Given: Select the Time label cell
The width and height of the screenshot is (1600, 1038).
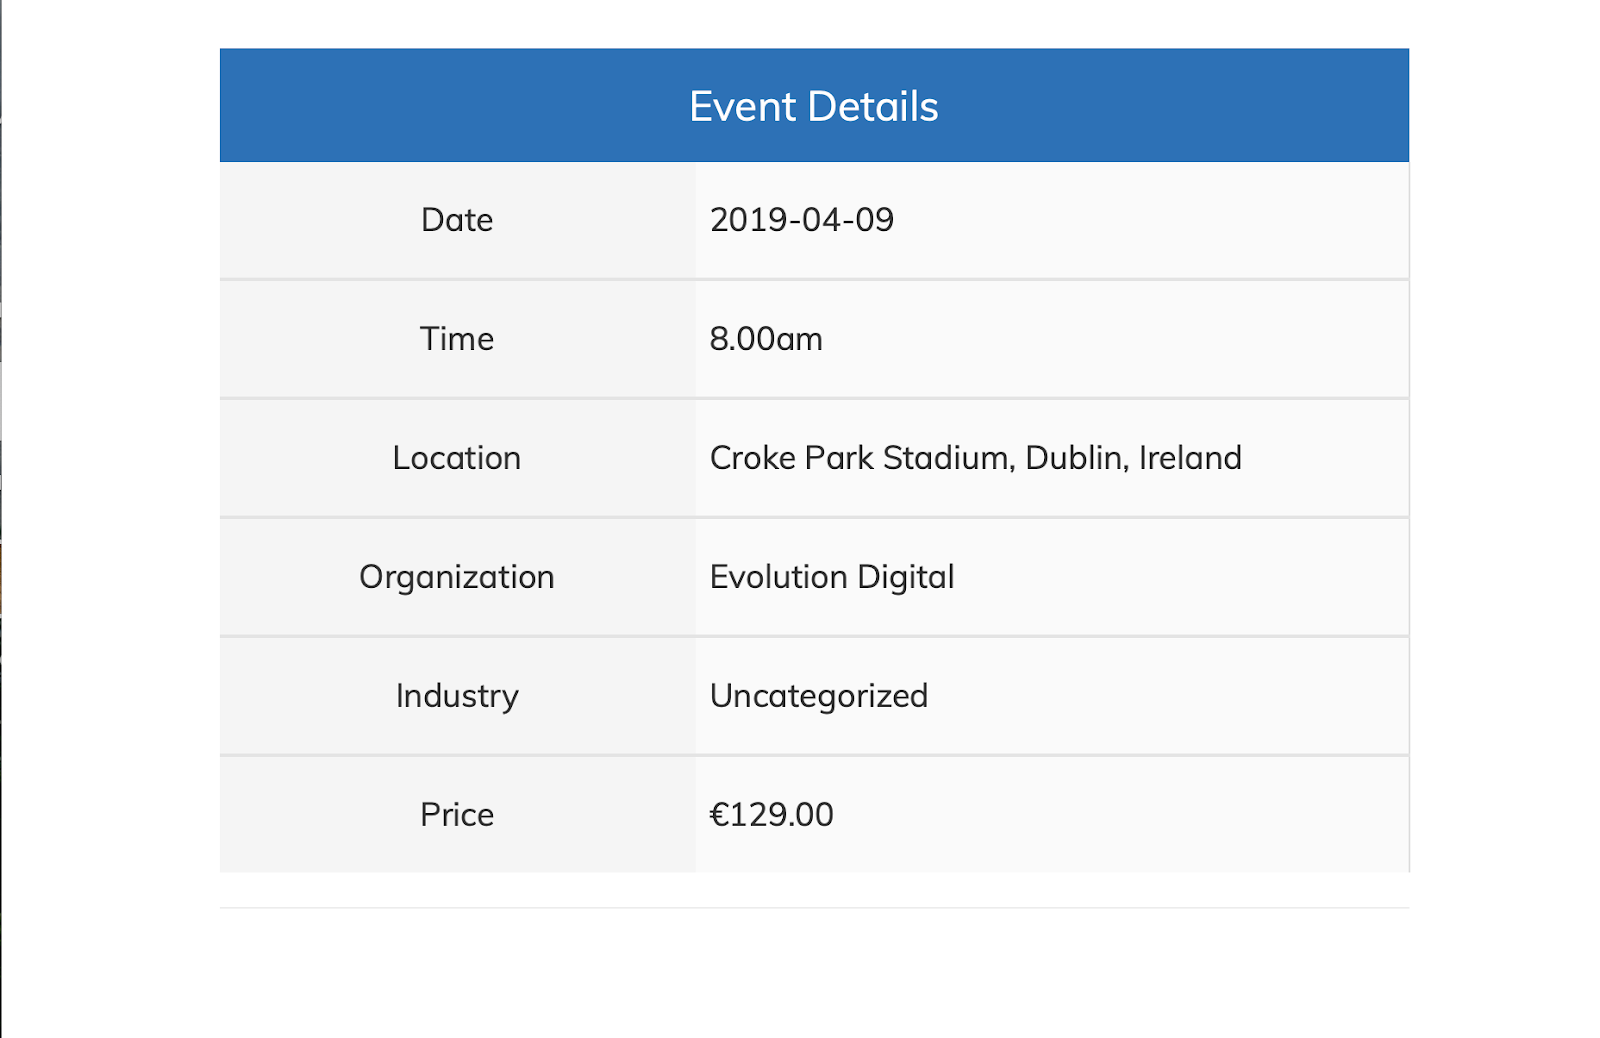Looking at the screenshot, I should (x=457, y=339).
